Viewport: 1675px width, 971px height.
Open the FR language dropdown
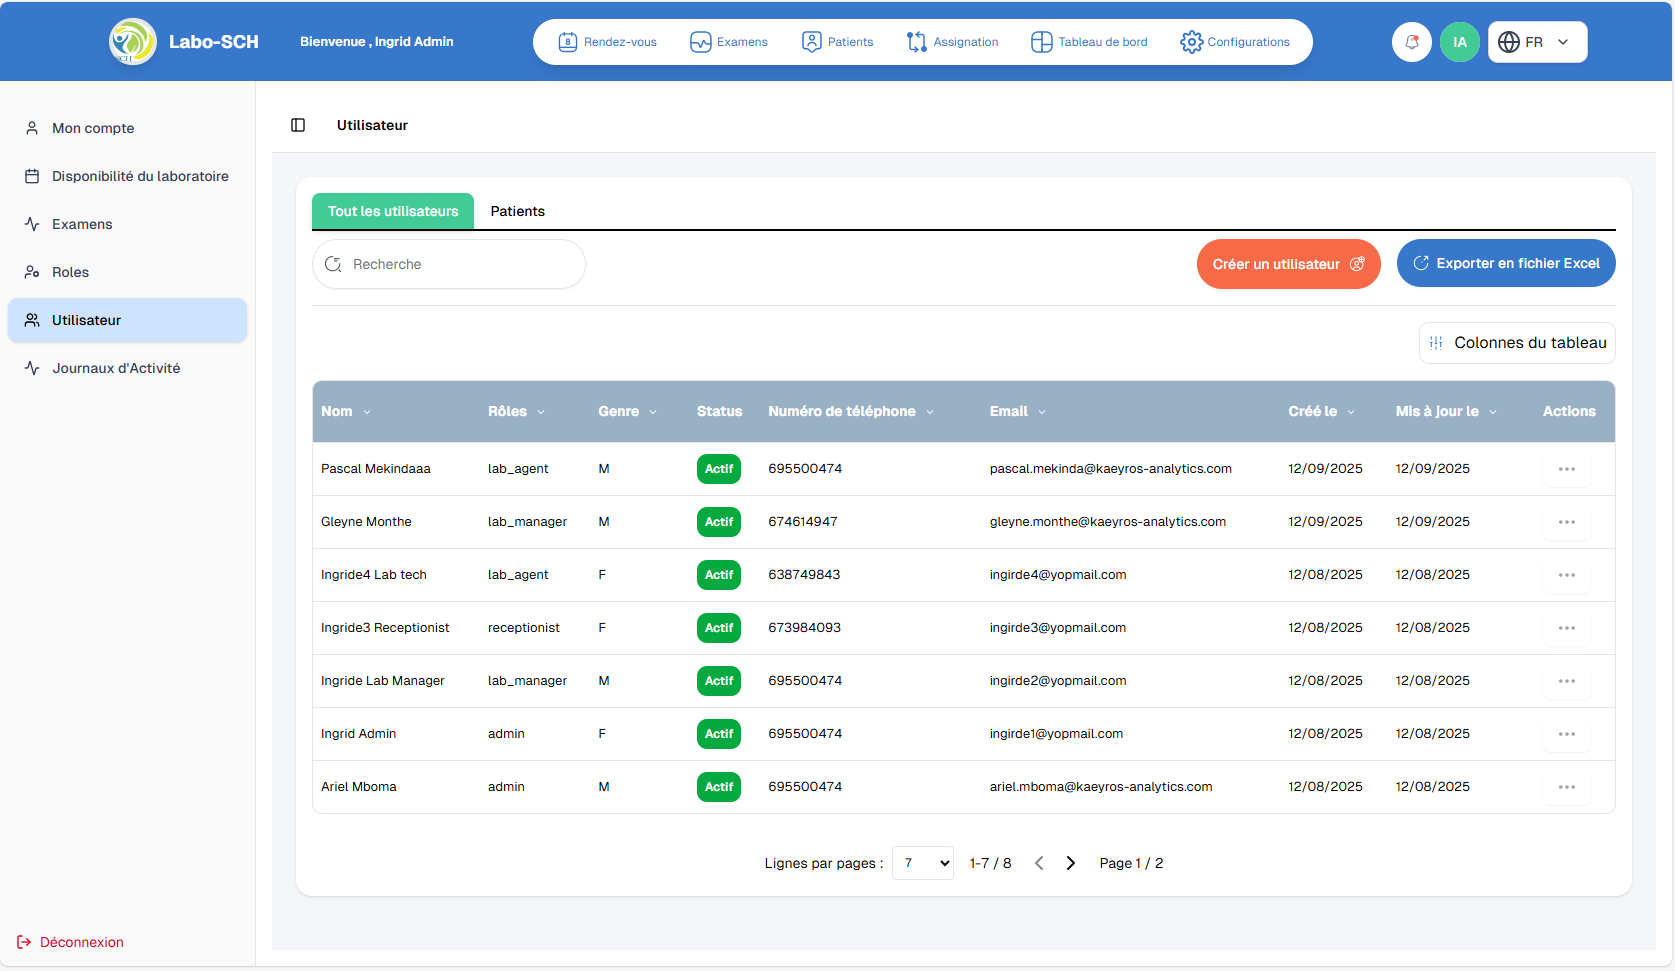point(1537,42)
